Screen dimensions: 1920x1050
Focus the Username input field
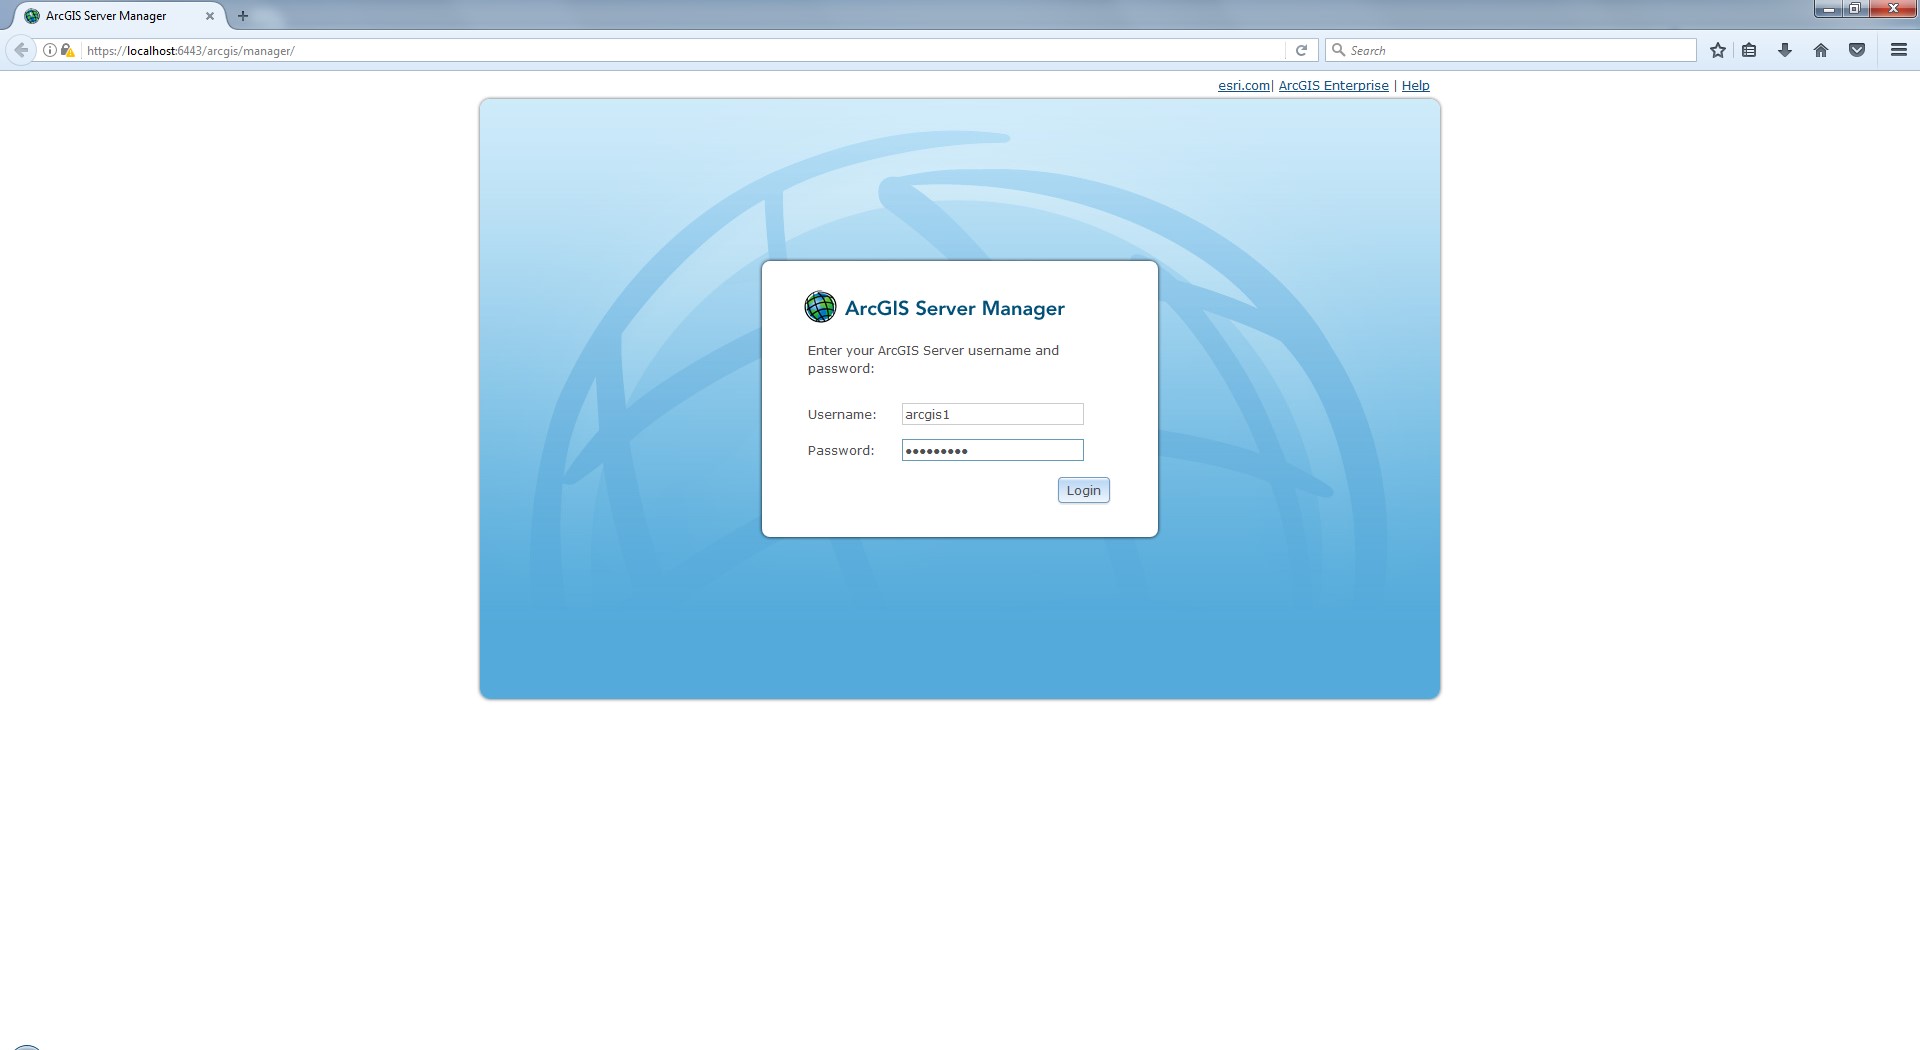[992, 414]
